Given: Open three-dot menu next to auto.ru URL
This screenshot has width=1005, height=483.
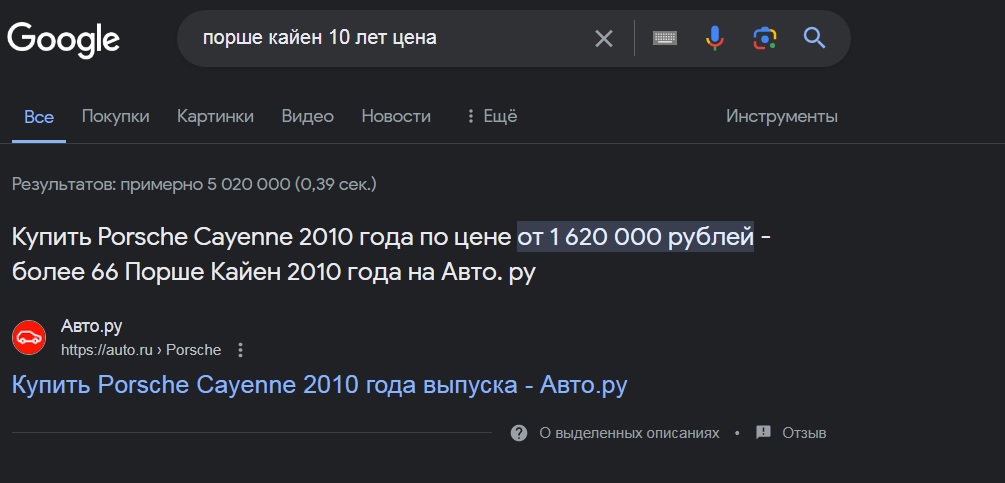Looking at the screenshot, I should [240, 350].
